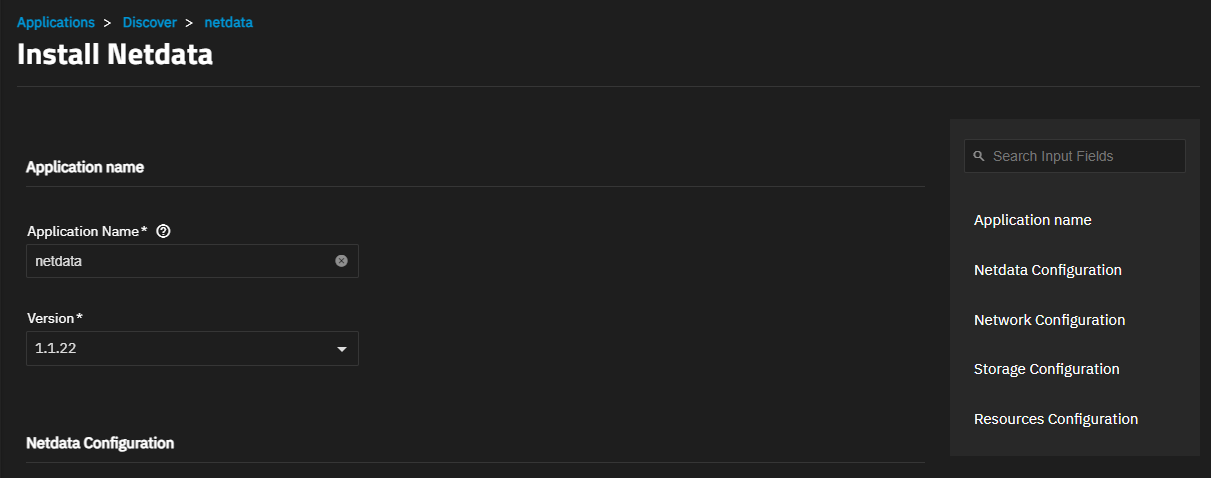Open Network Configuration from the sidebar list
1211x478 pixels.
click(x=1049, y=320)
